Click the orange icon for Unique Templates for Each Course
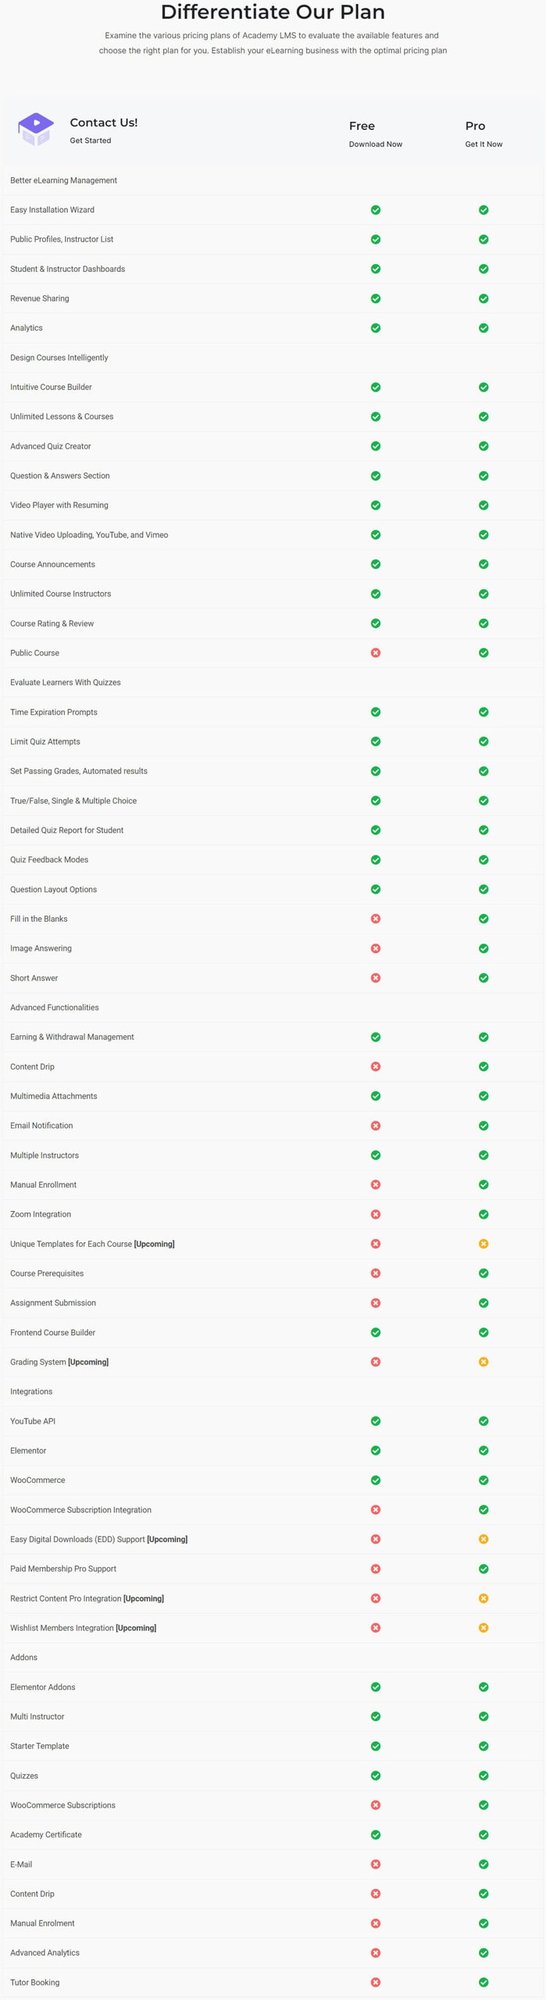Image resolution: width=546 pixels, height=2000 pixels. click(484, 1244)
